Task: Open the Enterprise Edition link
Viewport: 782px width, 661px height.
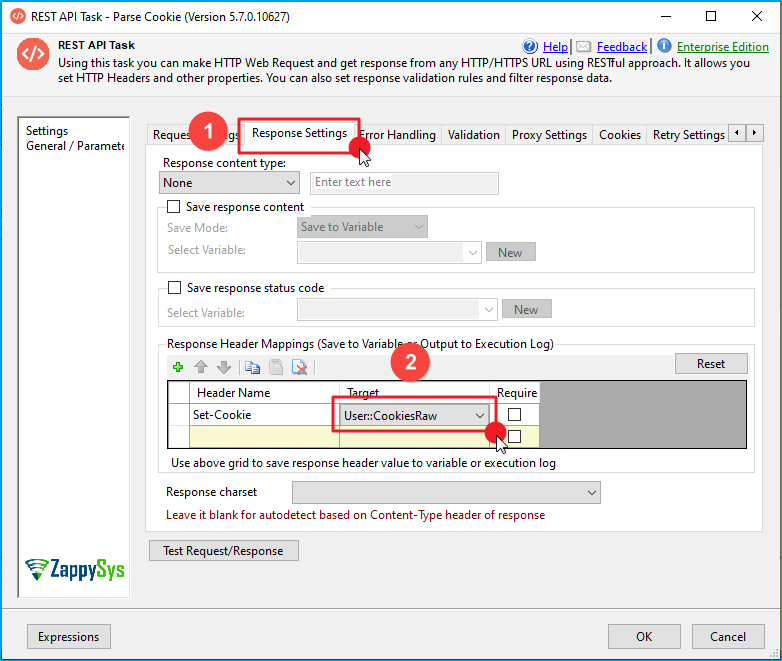Action: point(722,46)
